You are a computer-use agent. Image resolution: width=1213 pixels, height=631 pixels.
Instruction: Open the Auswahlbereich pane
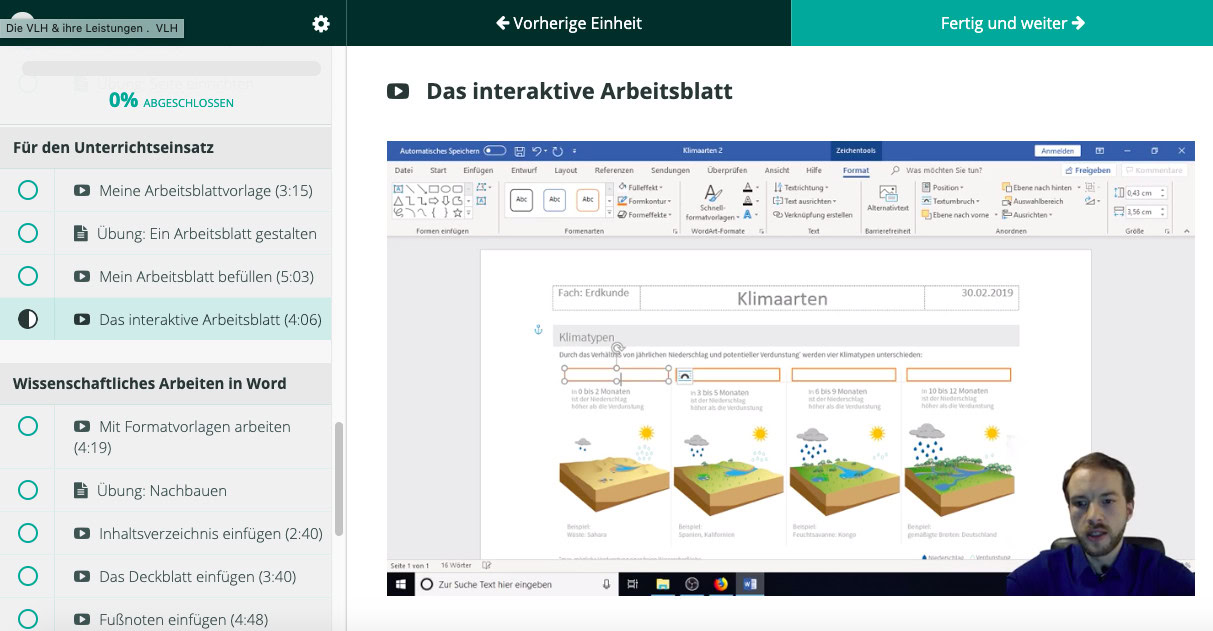(1038, 202)
